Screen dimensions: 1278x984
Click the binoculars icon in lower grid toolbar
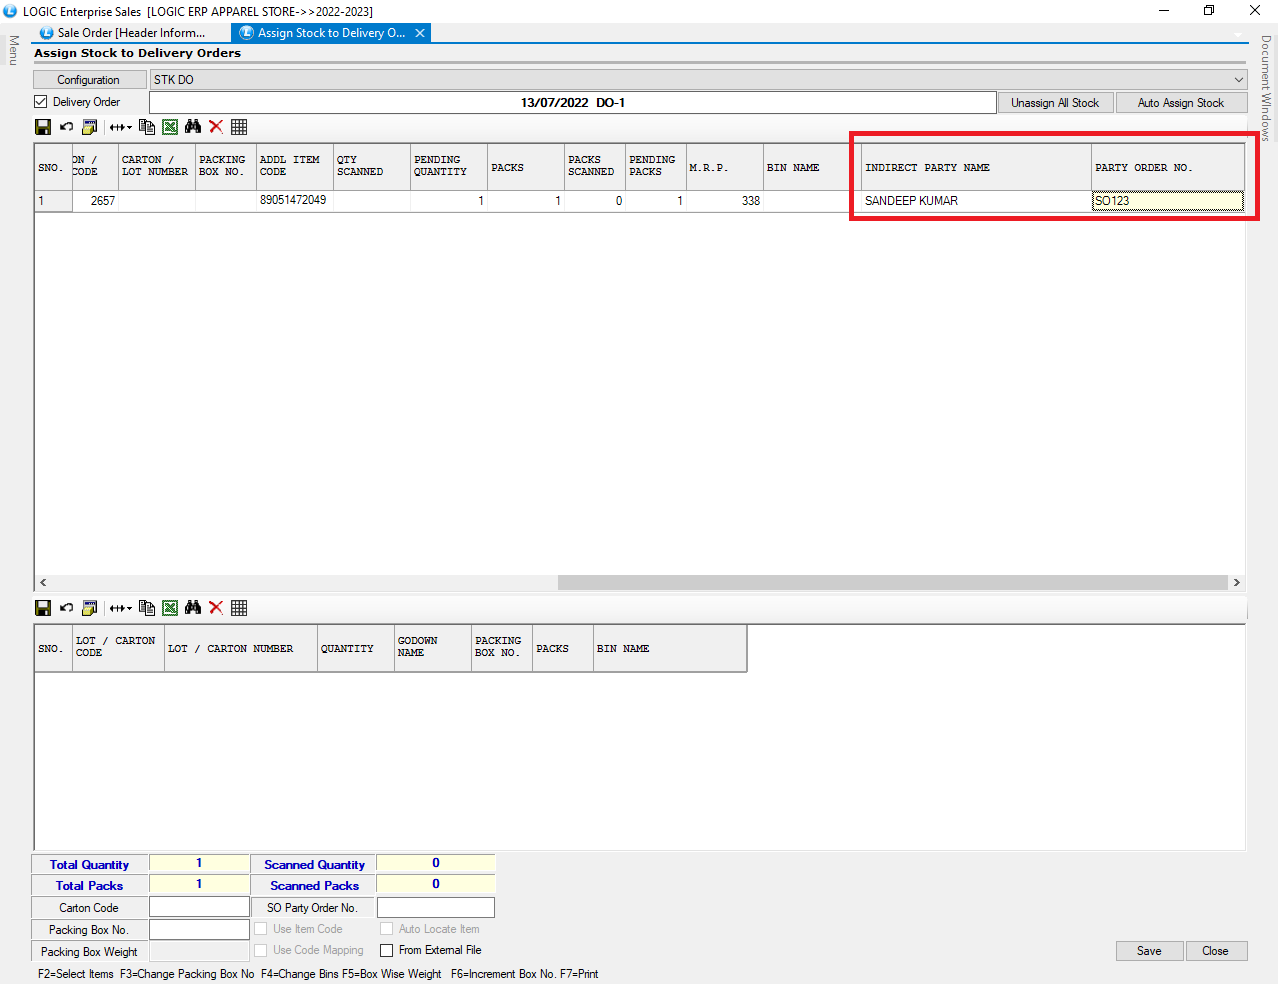tap(193, 608)
